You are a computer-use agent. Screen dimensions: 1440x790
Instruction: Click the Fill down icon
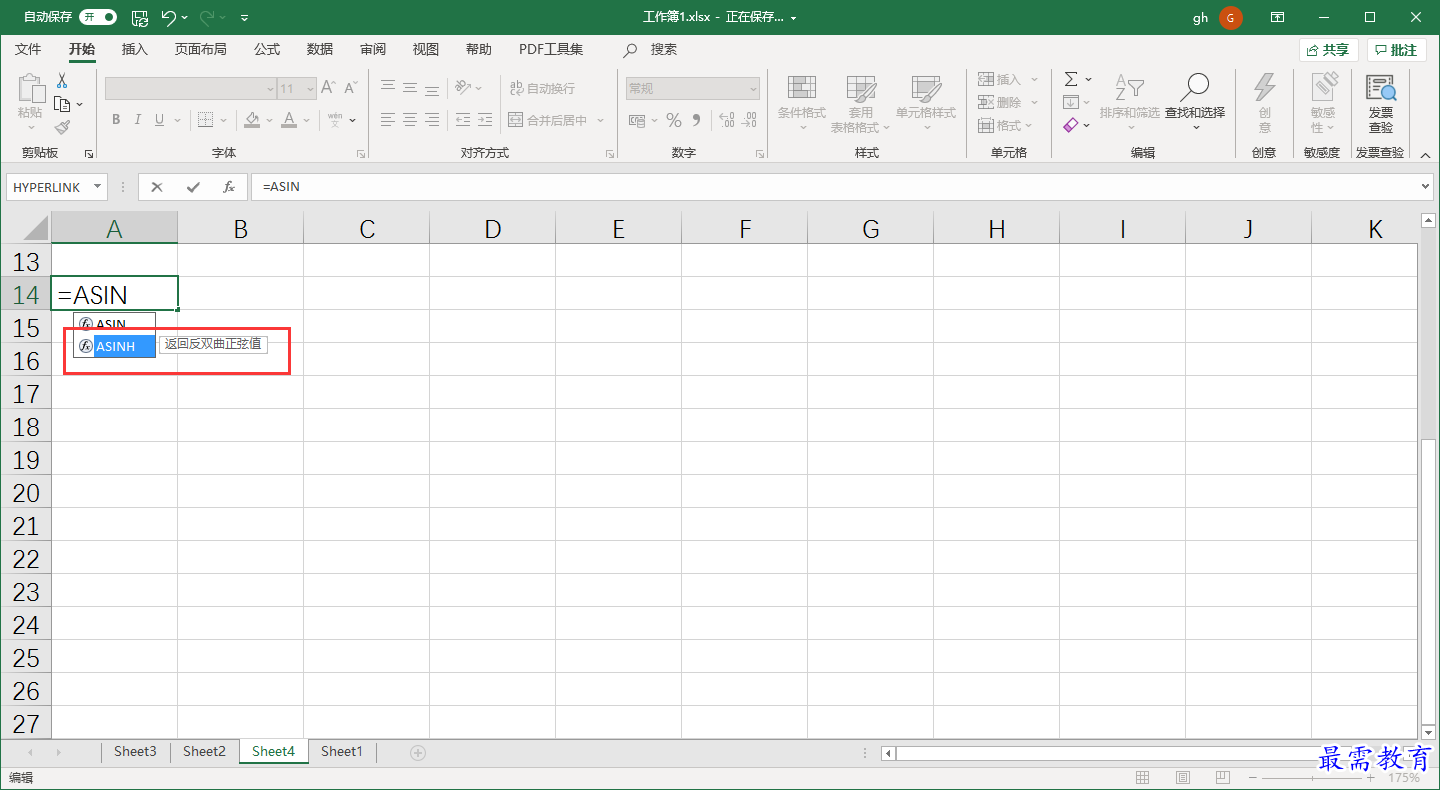click(x=1071, y=102)
